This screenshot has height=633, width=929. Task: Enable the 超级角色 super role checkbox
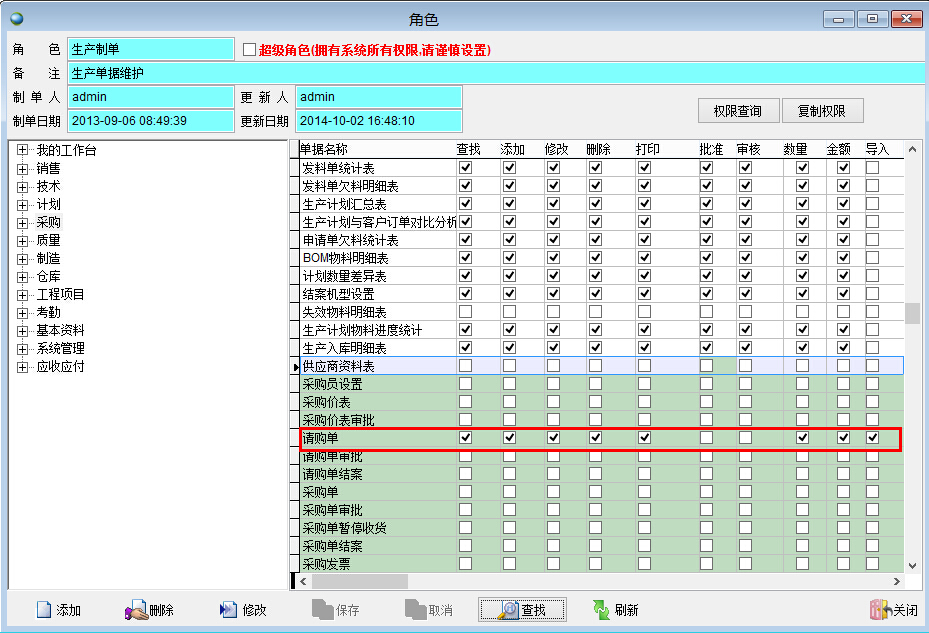click(x=250, y=49)
